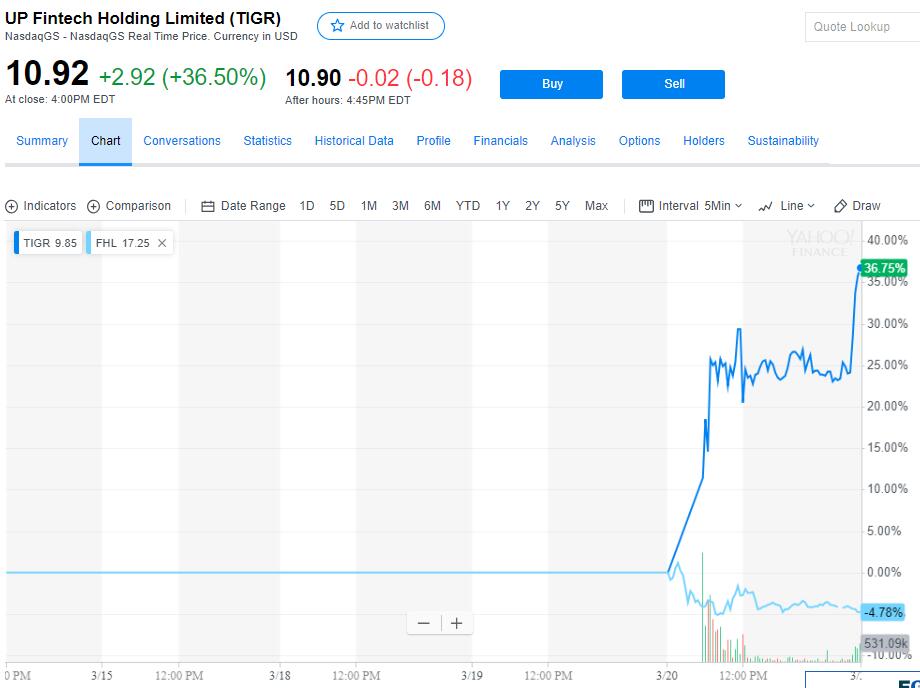This screenshot has width=920, height=688.
Task: Click the 10.92 closing price
Action: pyautogui.click(x=47, y=74)
